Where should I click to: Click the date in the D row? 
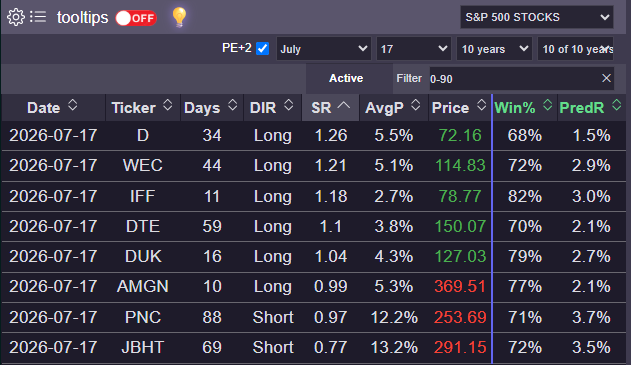pyautogui.click(x=53, y=136)
